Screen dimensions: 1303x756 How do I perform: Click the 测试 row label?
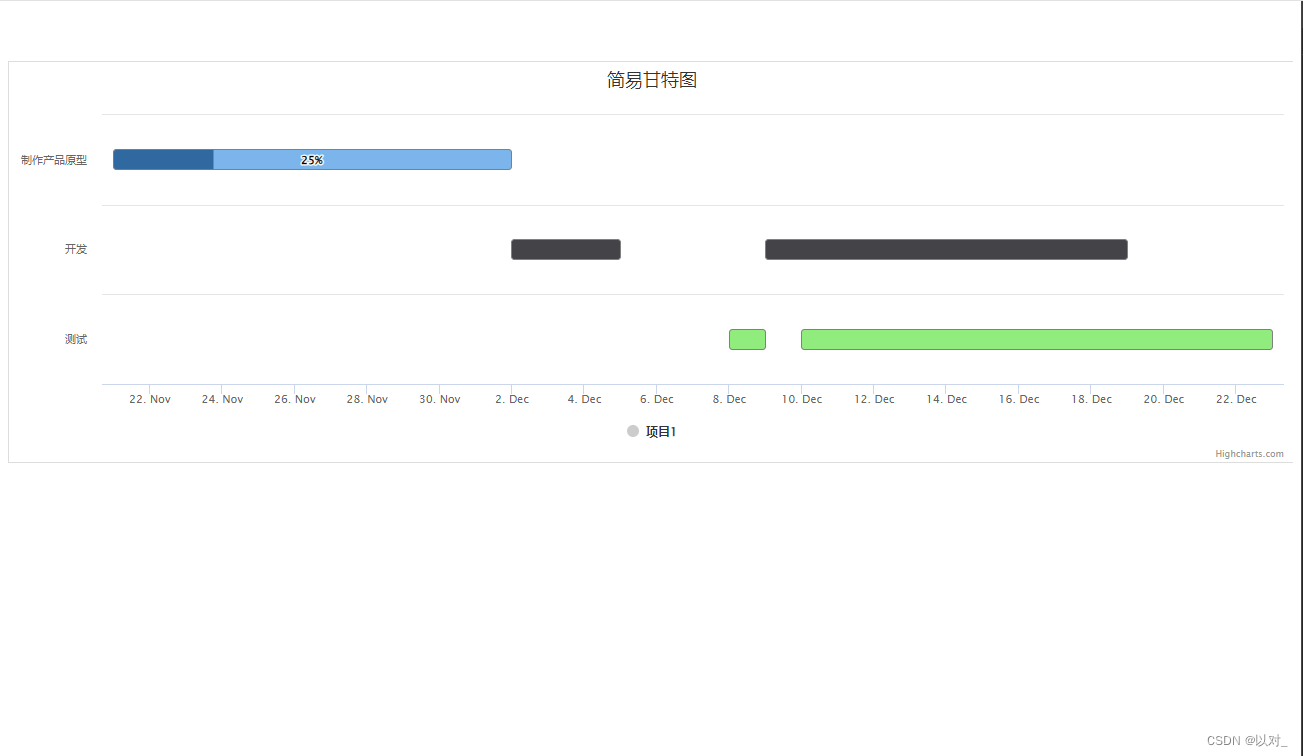(76, 339)
